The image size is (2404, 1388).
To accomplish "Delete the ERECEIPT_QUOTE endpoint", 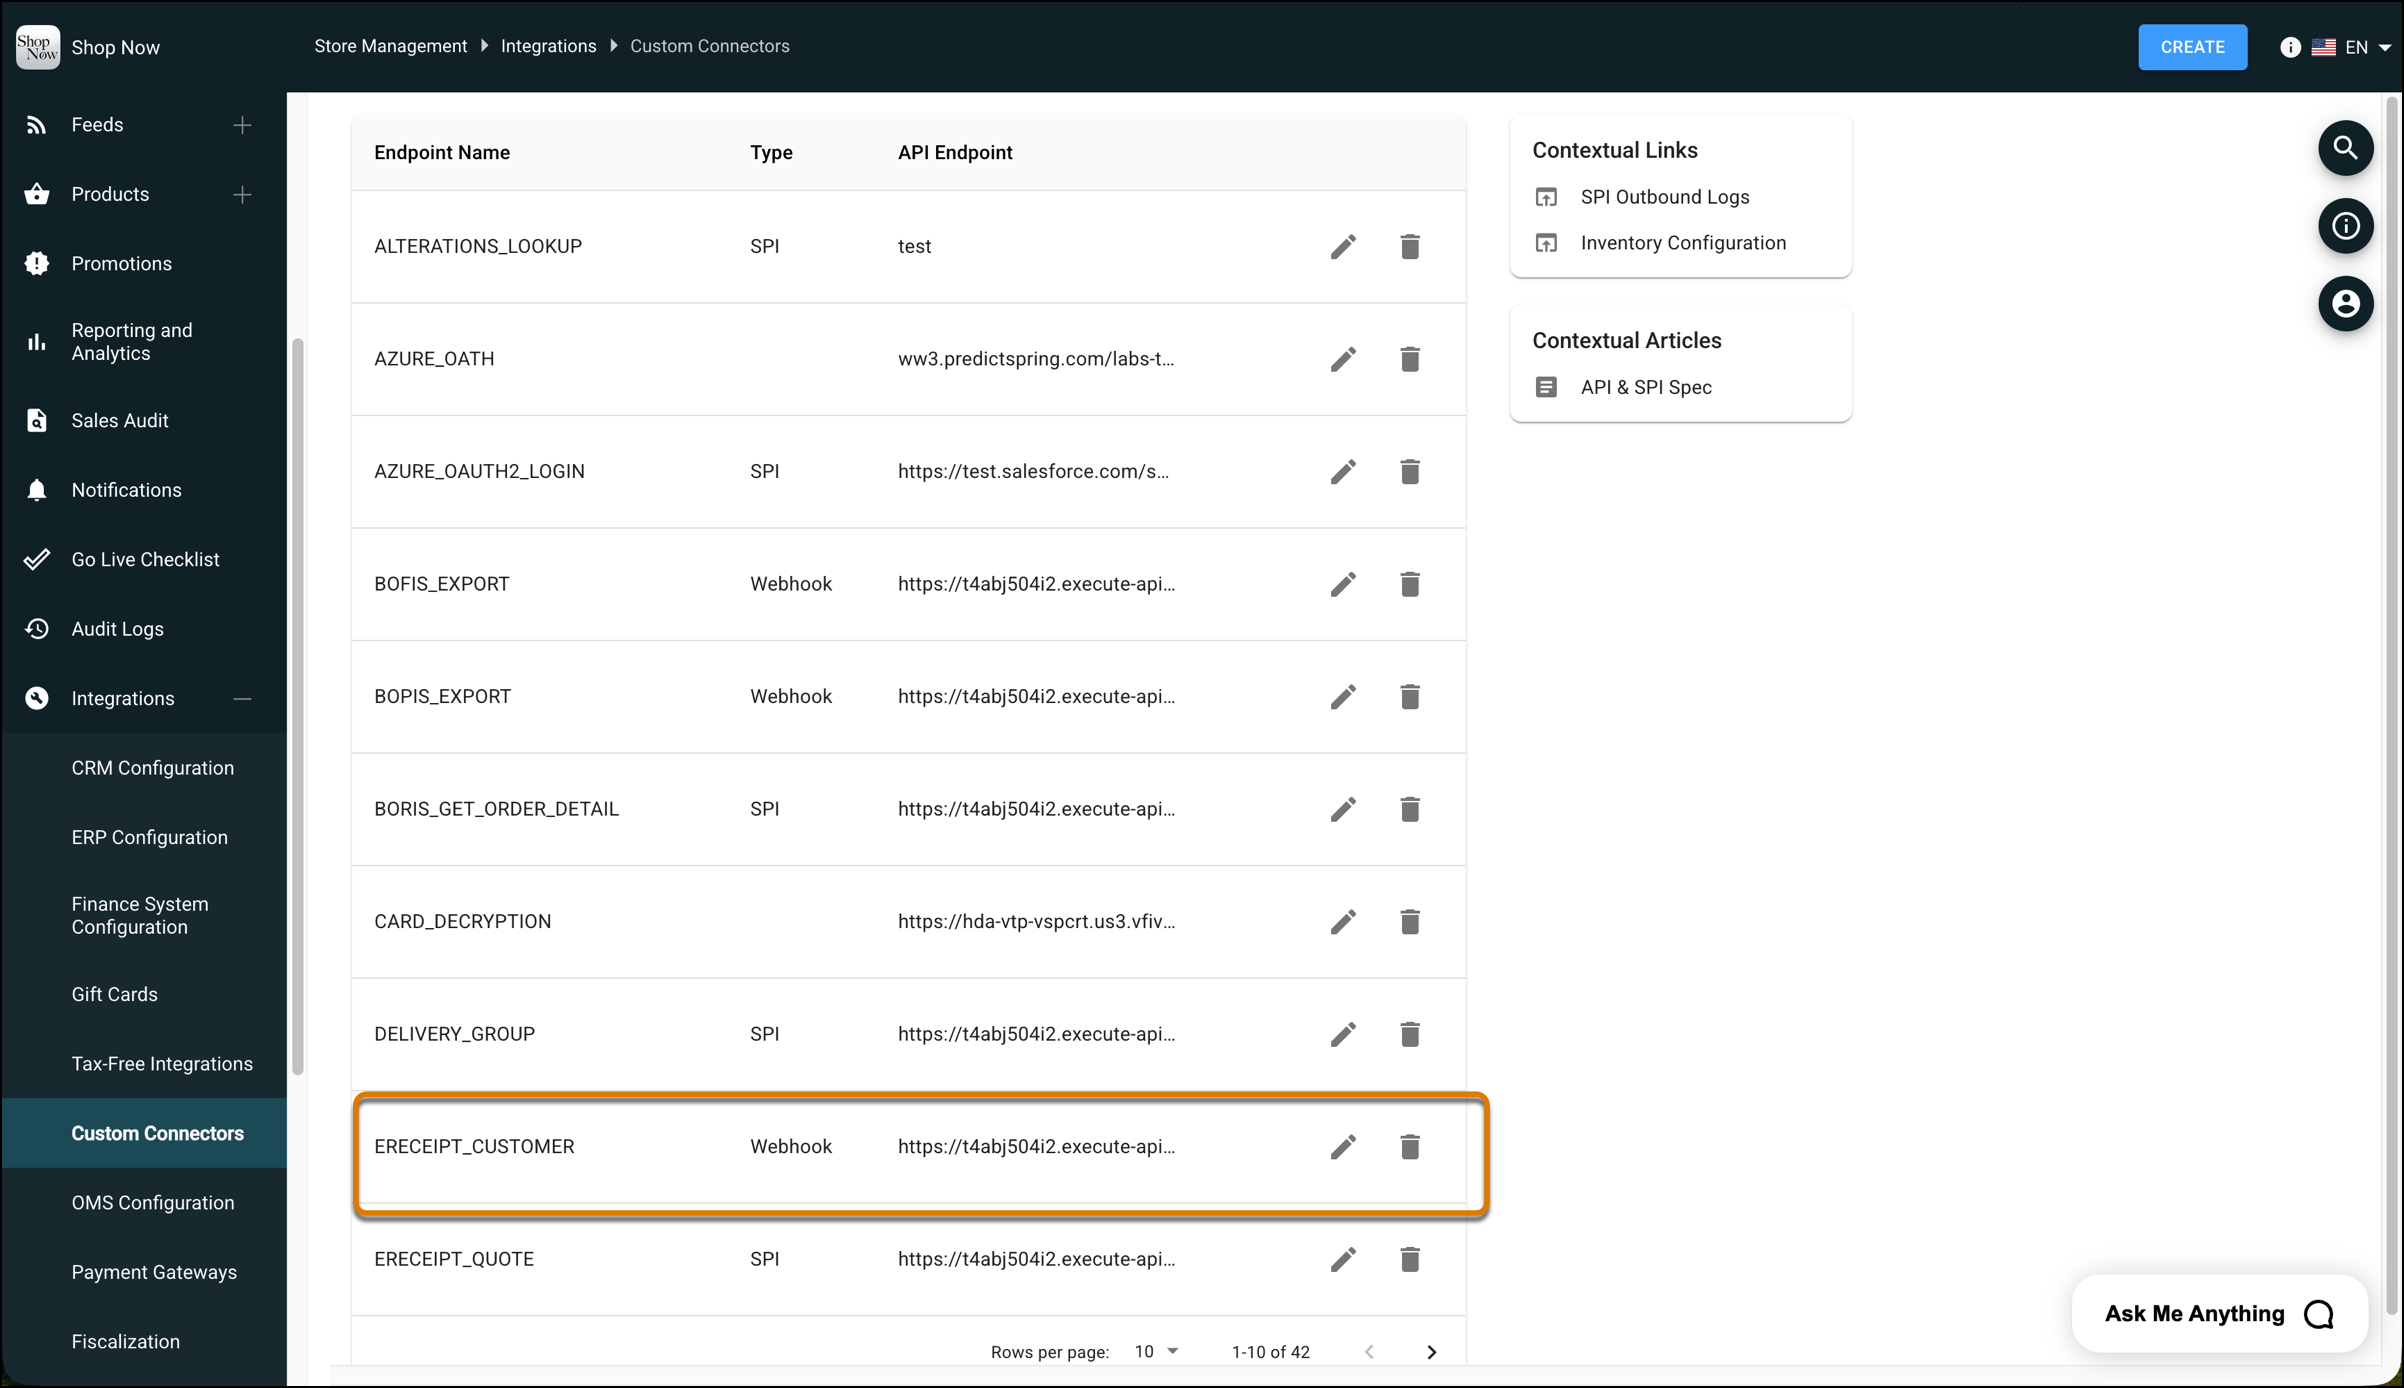I will pos(1410,1259).
